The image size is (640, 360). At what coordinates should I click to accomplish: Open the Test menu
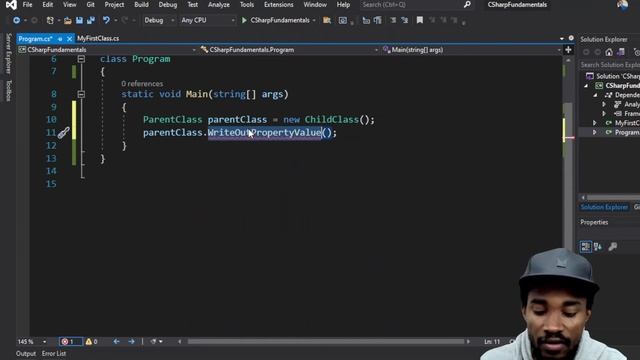193,4
